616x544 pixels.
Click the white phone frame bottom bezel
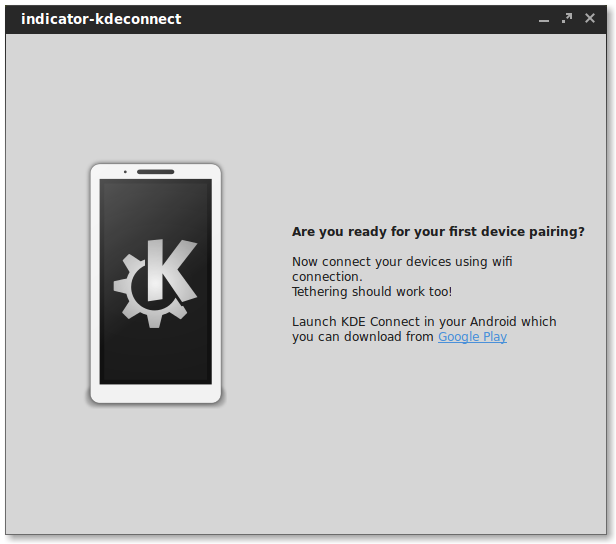(155, 393)
